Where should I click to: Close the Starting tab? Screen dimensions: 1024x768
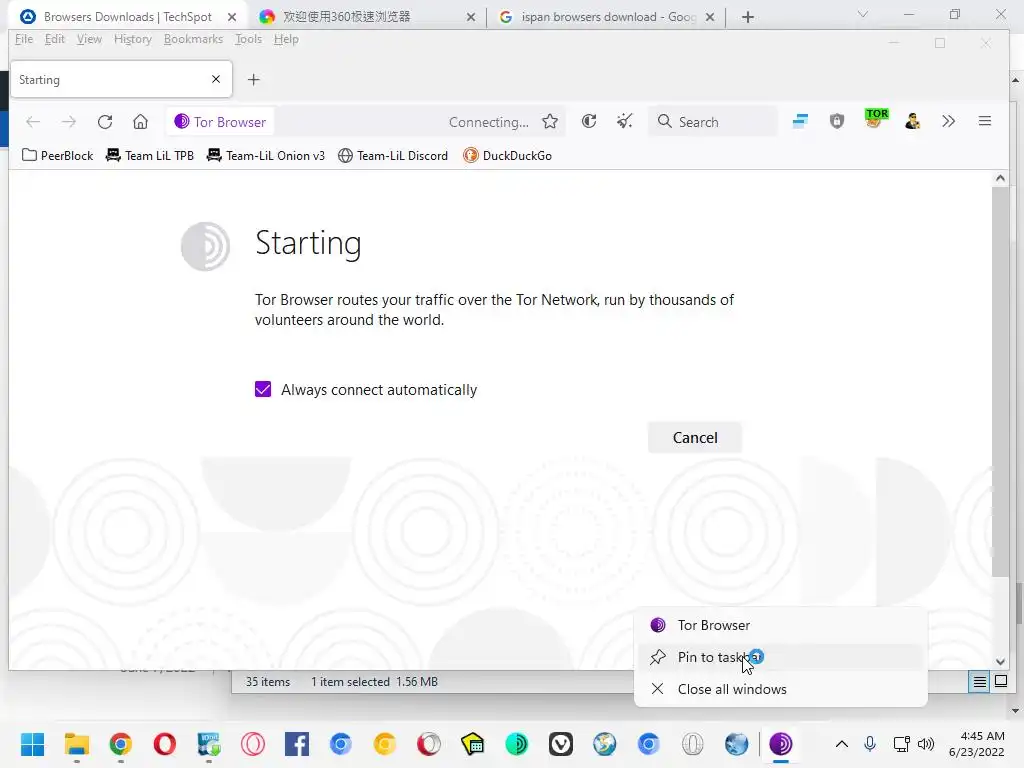click(x=216, y=79)
